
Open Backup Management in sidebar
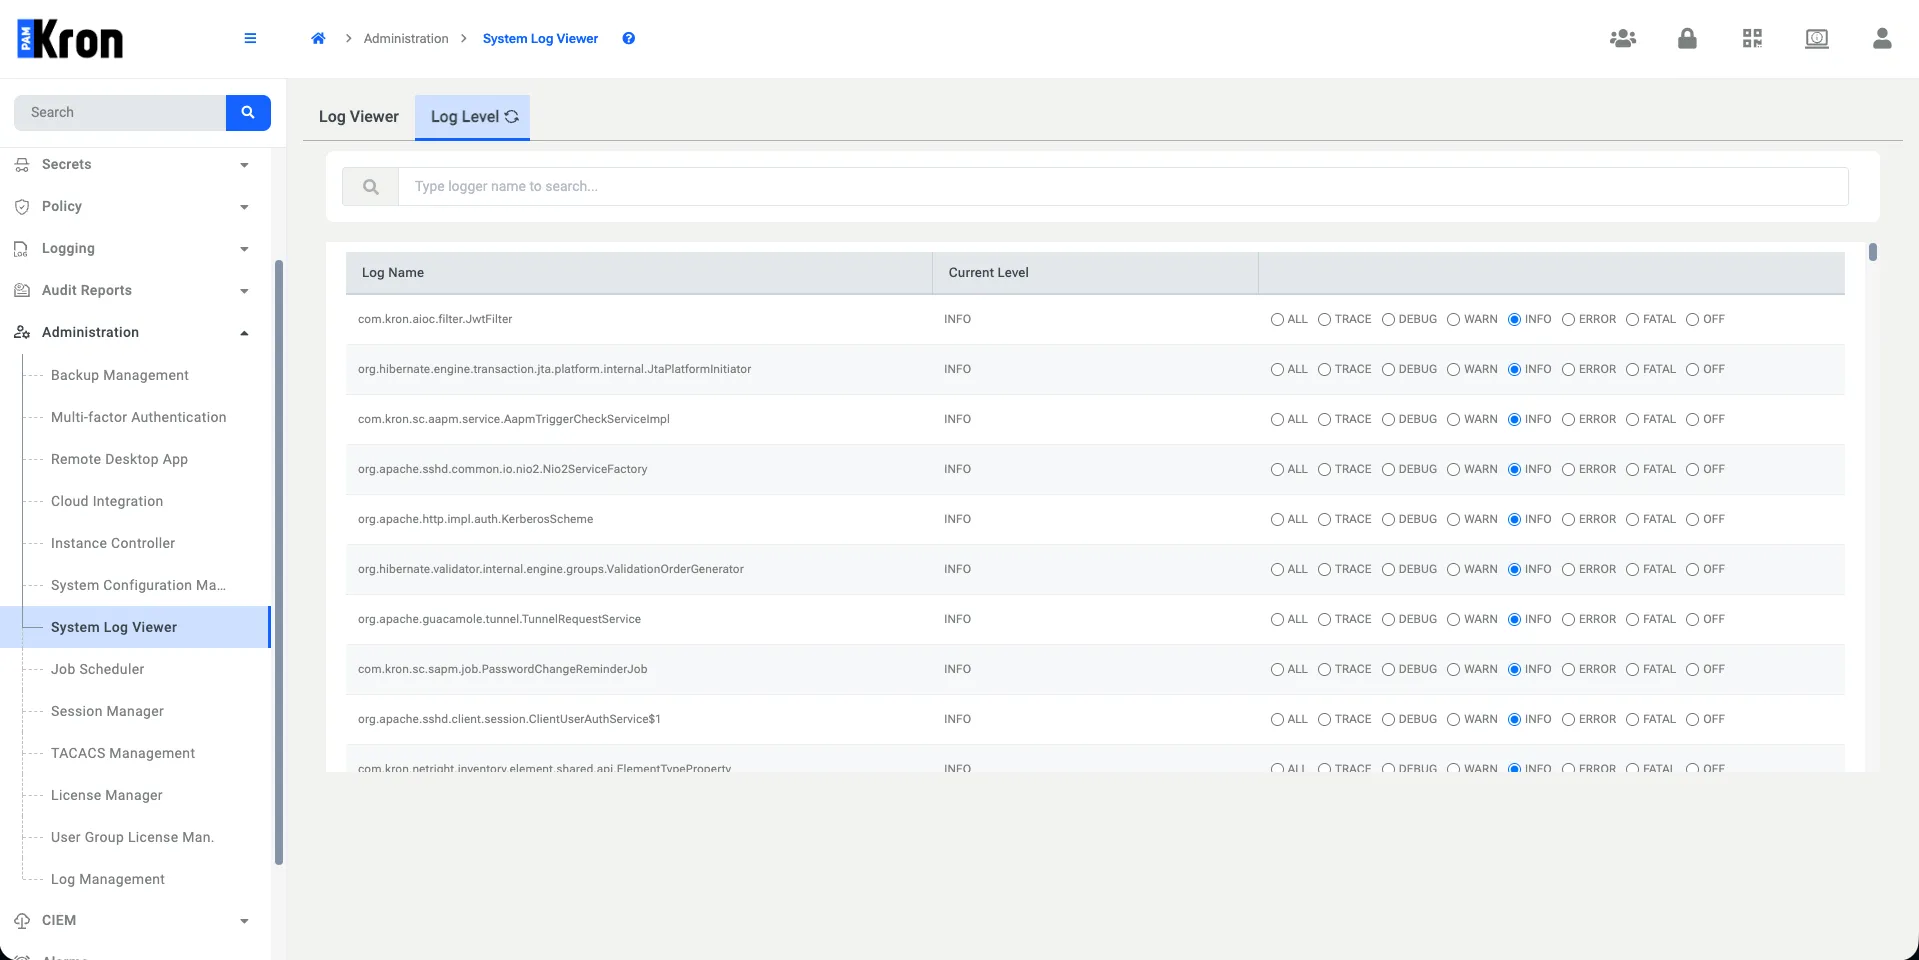coord(120,375)
